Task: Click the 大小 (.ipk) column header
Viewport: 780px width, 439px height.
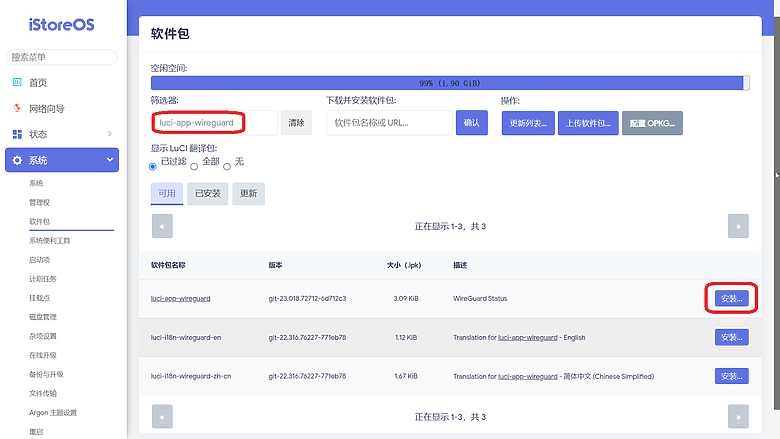Action: click(404, 265)
